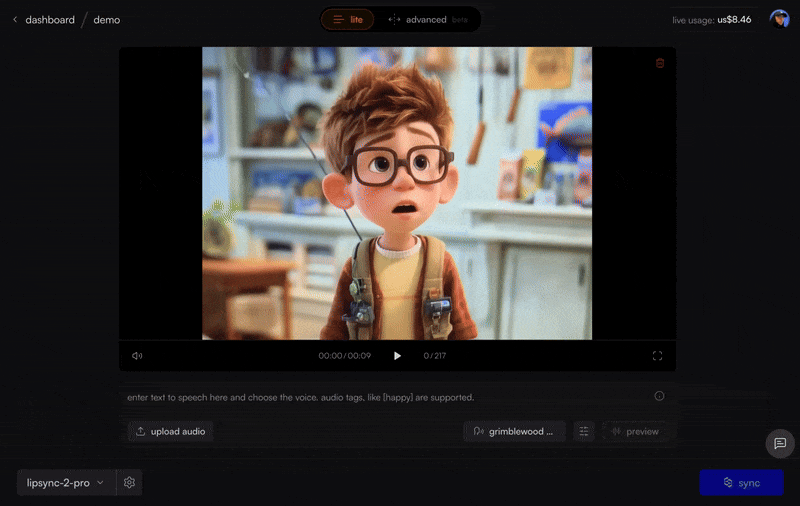Image resolution: width=800 pixels, height=506 pixels.
Task: Go to dashboard breadcrumb
Action: (x=50, y=20)
